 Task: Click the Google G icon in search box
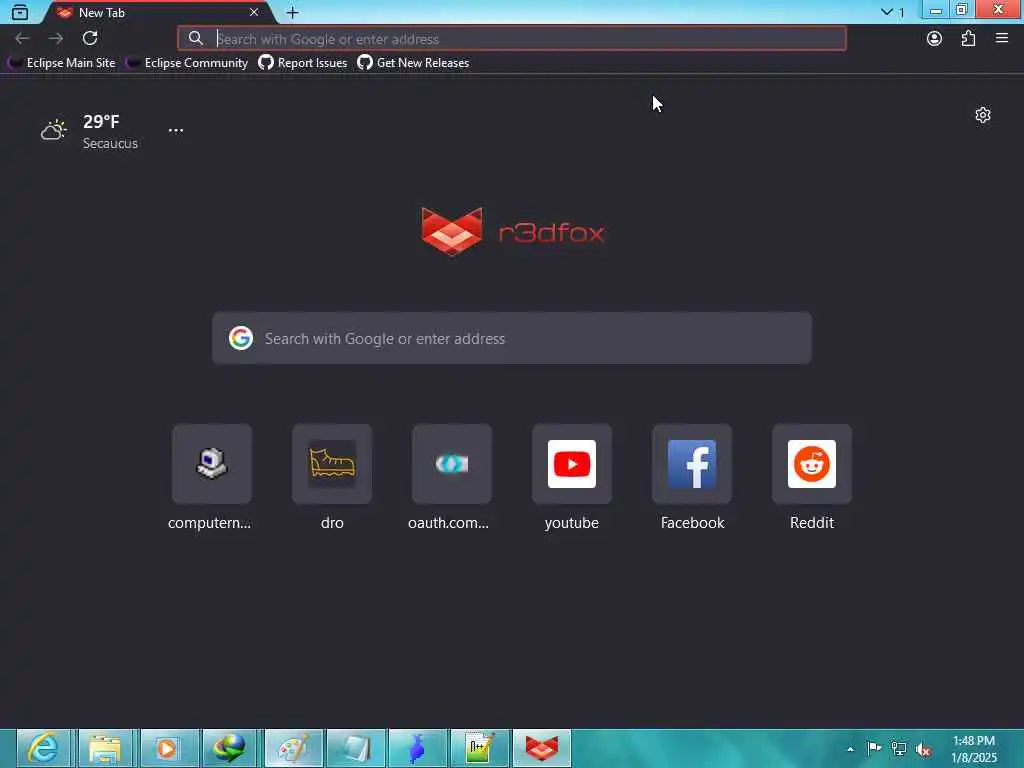[x=241, y=338]
